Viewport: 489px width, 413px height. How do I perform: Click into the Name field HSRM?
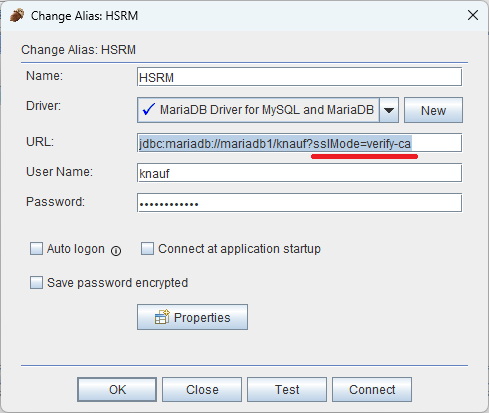pos(299,77)
